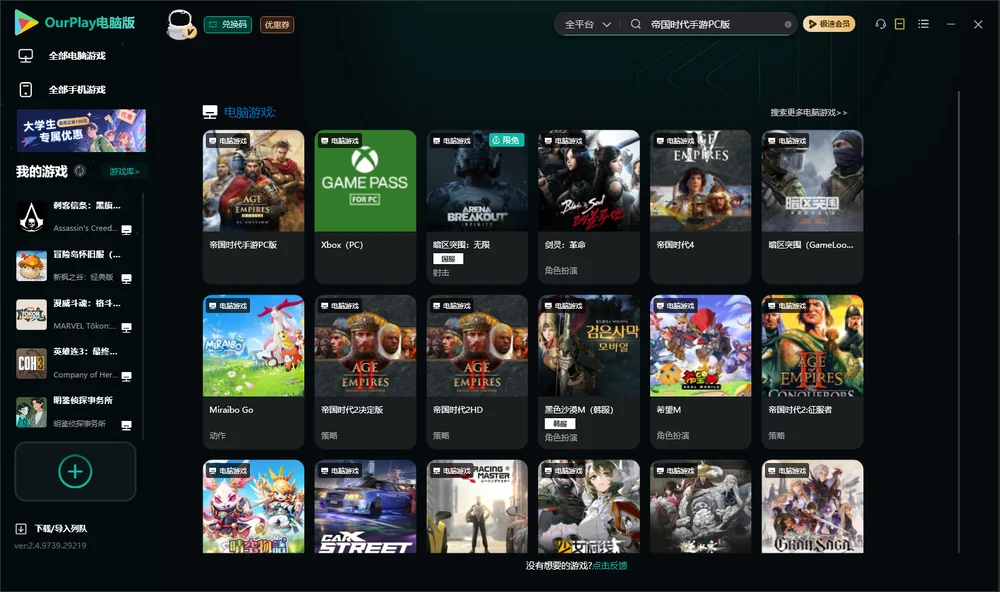Open Arena Breakout Infinite card
This screenshot has width=1000, height=592.
(477, 207)
